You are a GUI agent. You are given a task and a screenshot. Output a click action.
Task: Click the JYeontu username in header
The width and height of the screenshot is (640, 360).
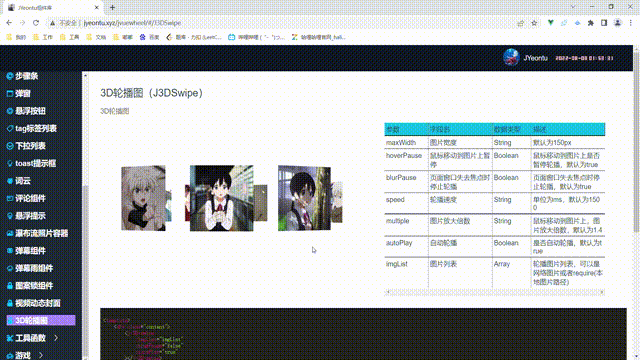coord(536,58)
